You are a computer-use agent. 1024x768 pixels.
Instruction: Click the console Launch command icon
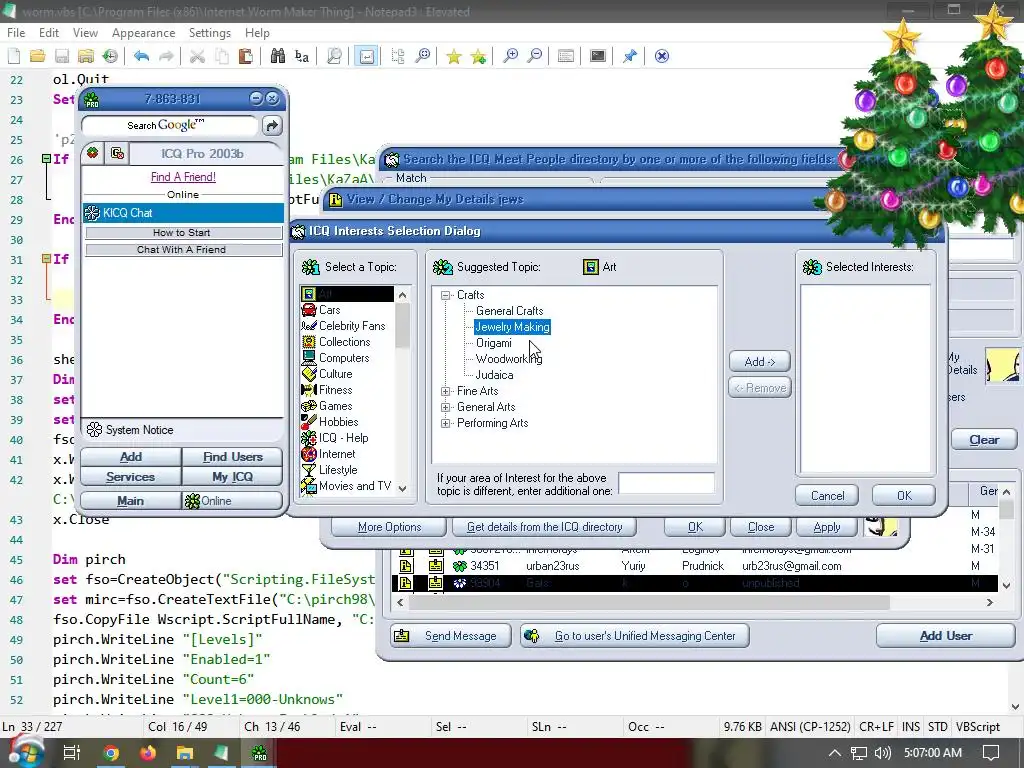[x=598, y=56]
